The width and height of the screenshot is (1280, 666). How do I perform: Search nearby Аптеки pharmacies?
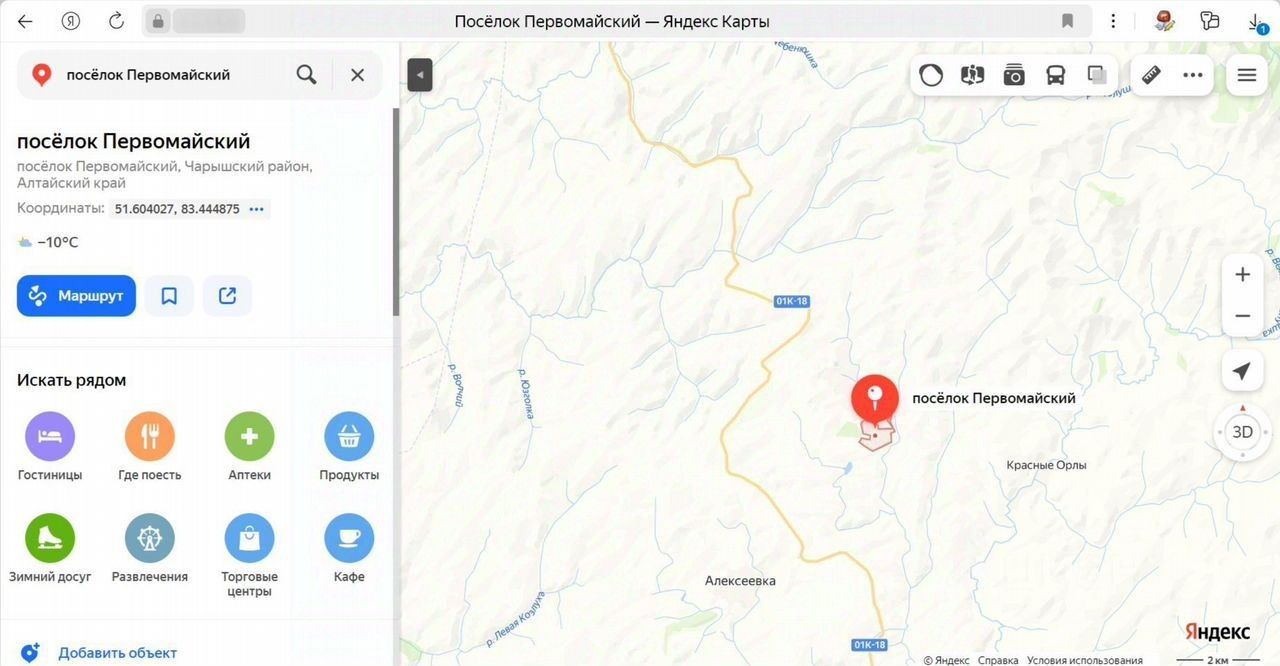tap(249, 447)
